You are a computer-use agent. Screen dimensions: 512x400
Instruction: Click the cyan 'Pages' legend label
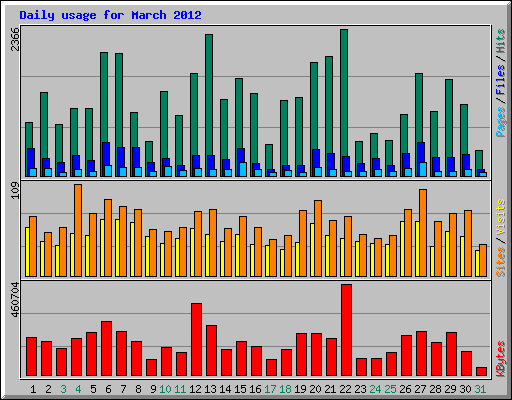click(501, 122)
